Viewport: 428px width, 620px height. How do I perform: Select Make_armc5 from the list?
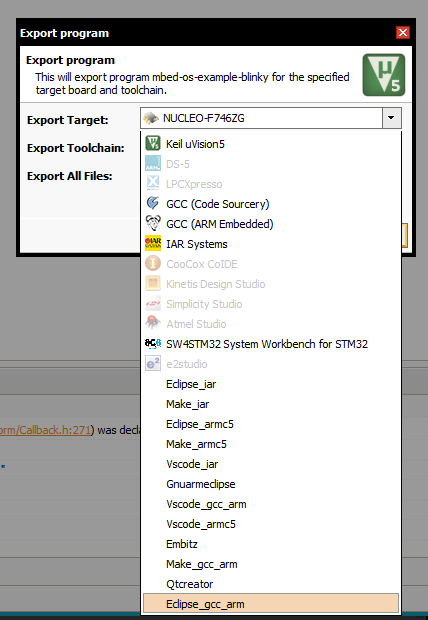click(271, 444)
